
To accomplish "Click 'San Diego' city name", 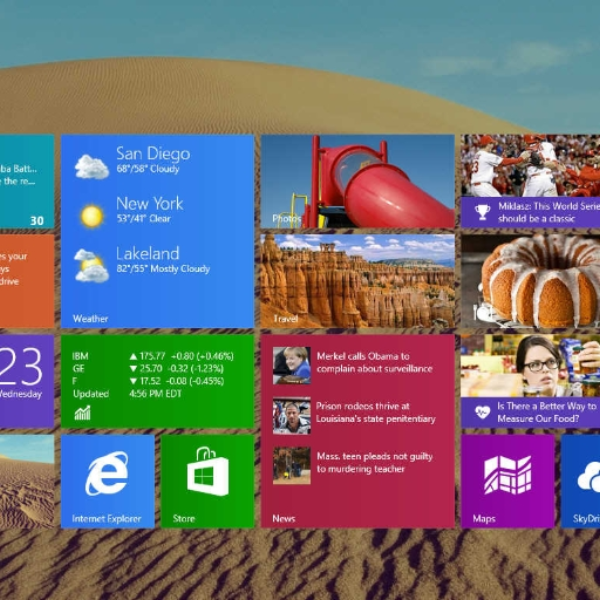I will click(153, 153).
